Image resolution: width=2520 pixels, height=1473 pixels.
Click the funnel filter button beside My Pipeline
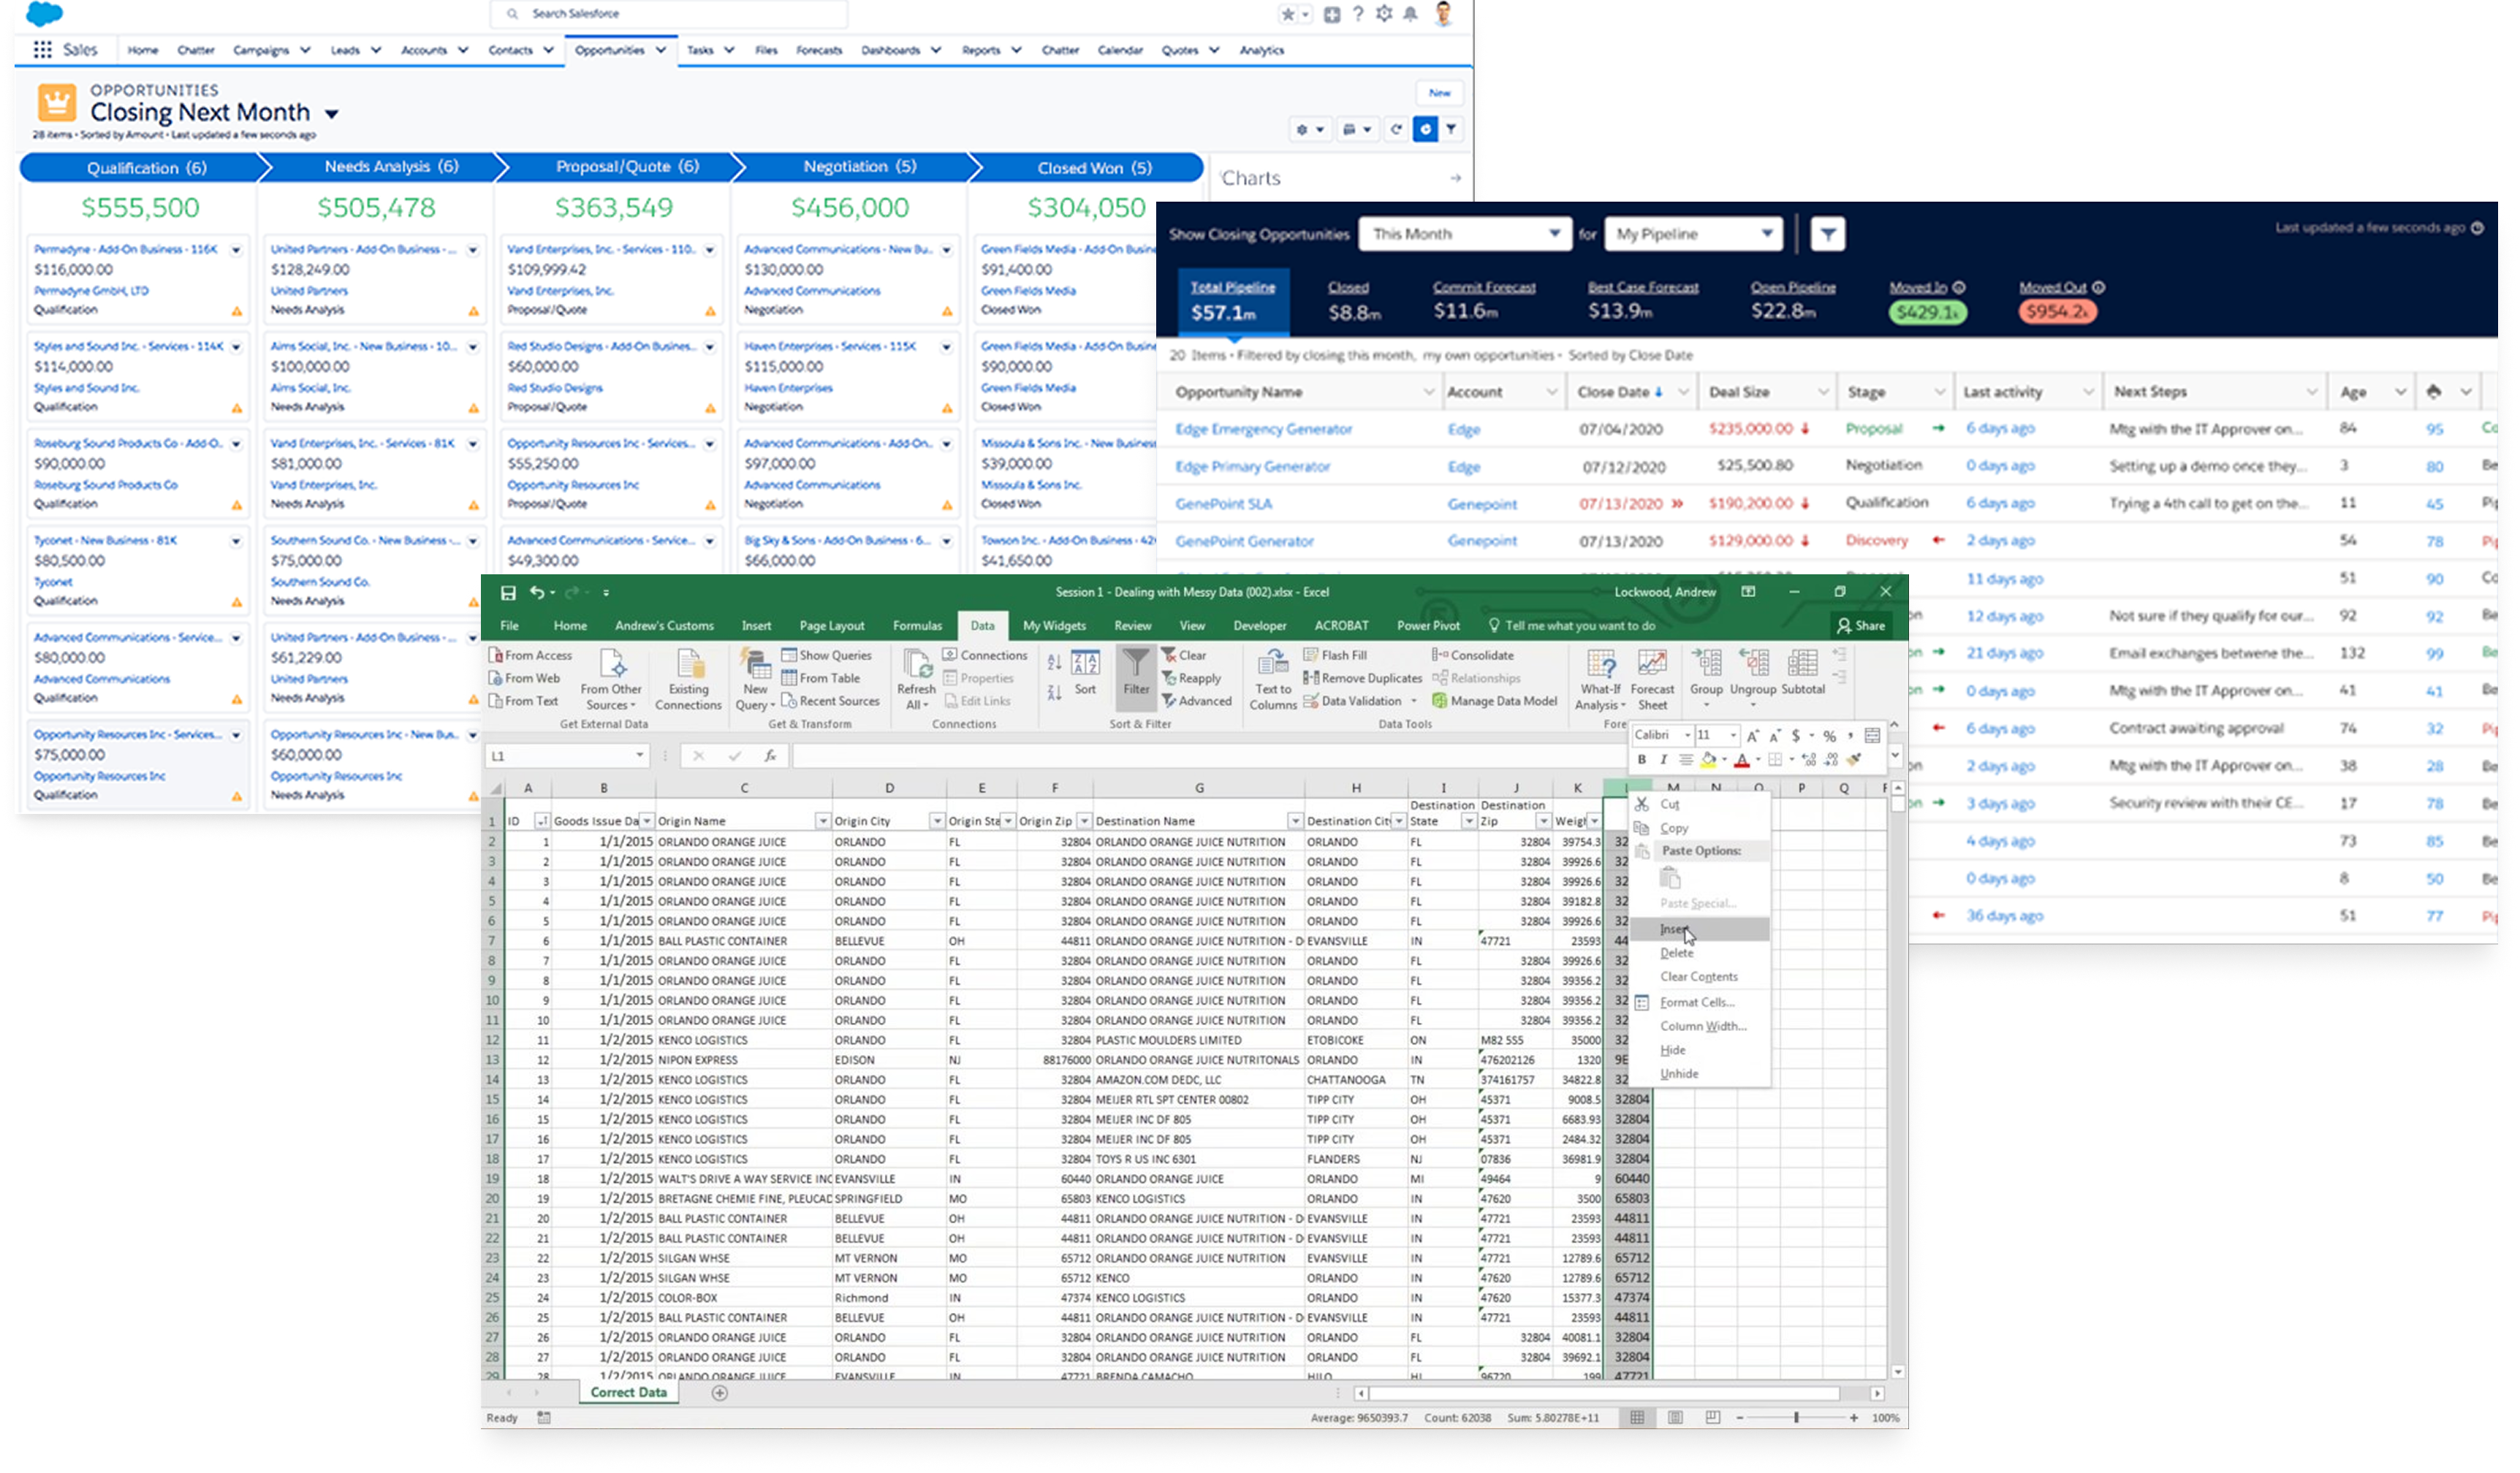click(1827, 234)
